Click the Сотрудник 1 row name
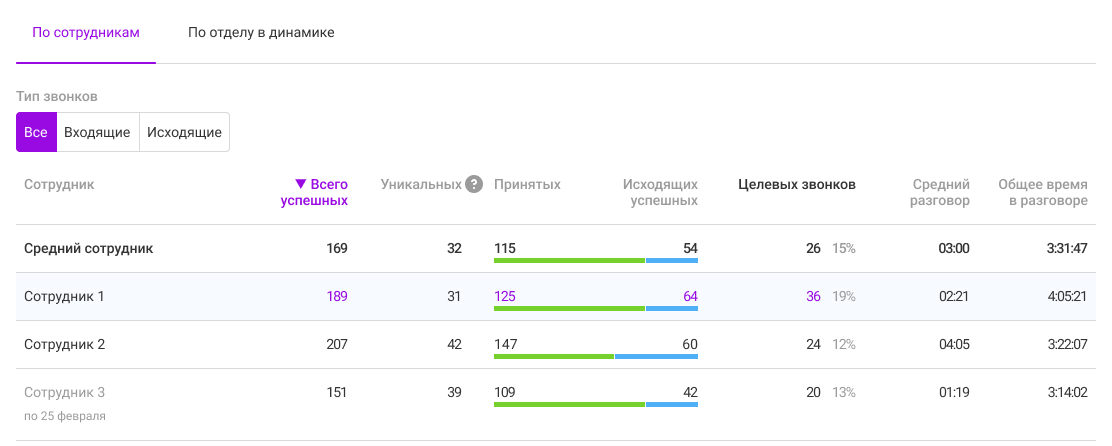 click(x=64, y=297)
